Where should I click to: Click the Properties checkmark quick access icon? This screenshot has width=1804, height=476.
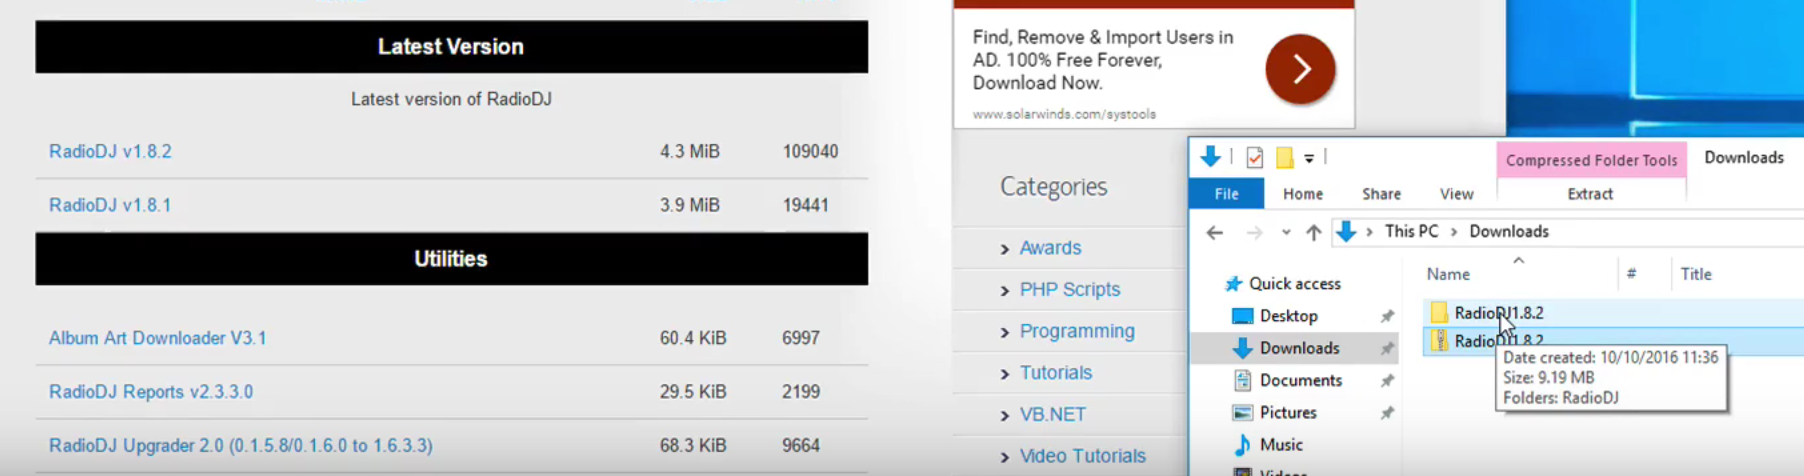[1254, 157]
